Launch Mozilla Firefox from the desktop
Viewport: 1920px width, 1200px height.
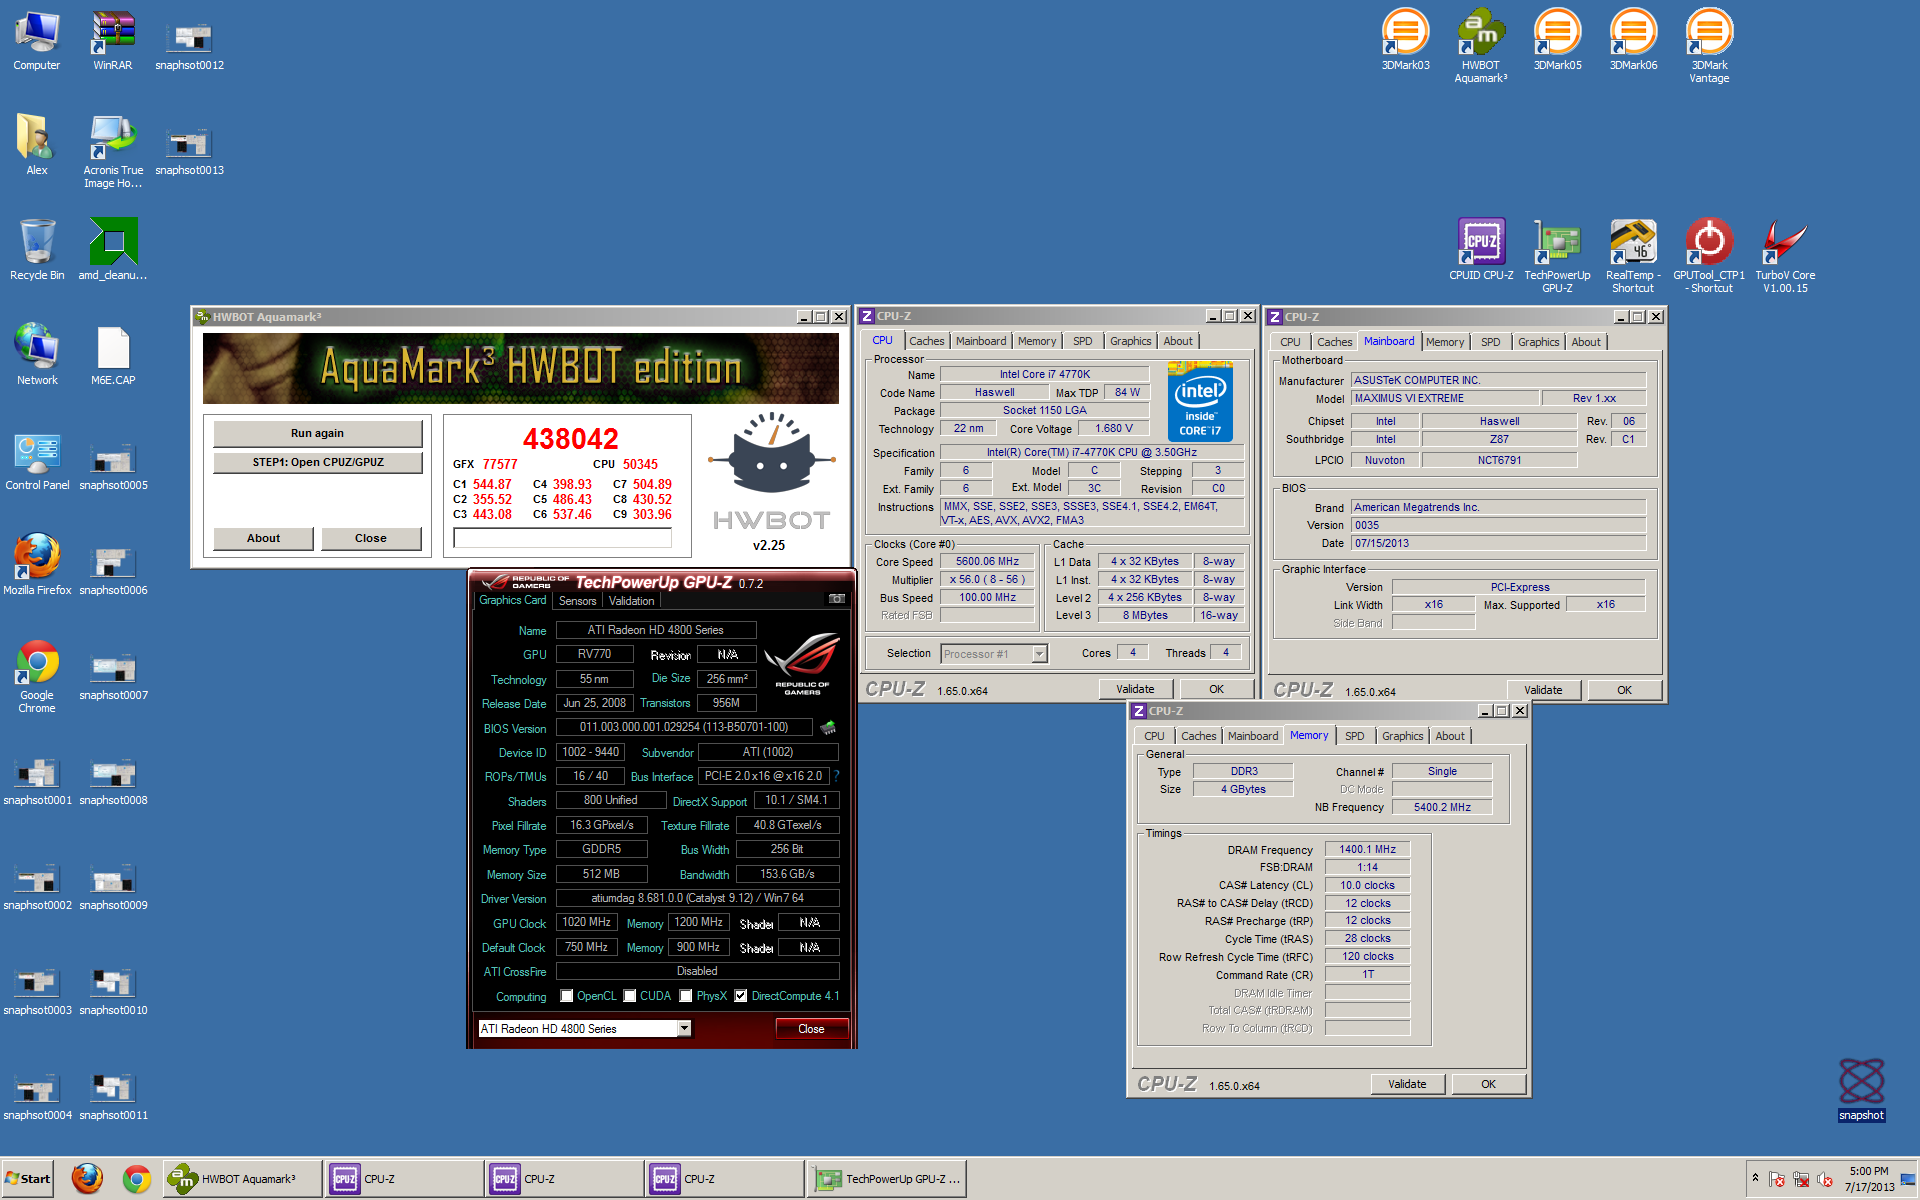point(37,565)
